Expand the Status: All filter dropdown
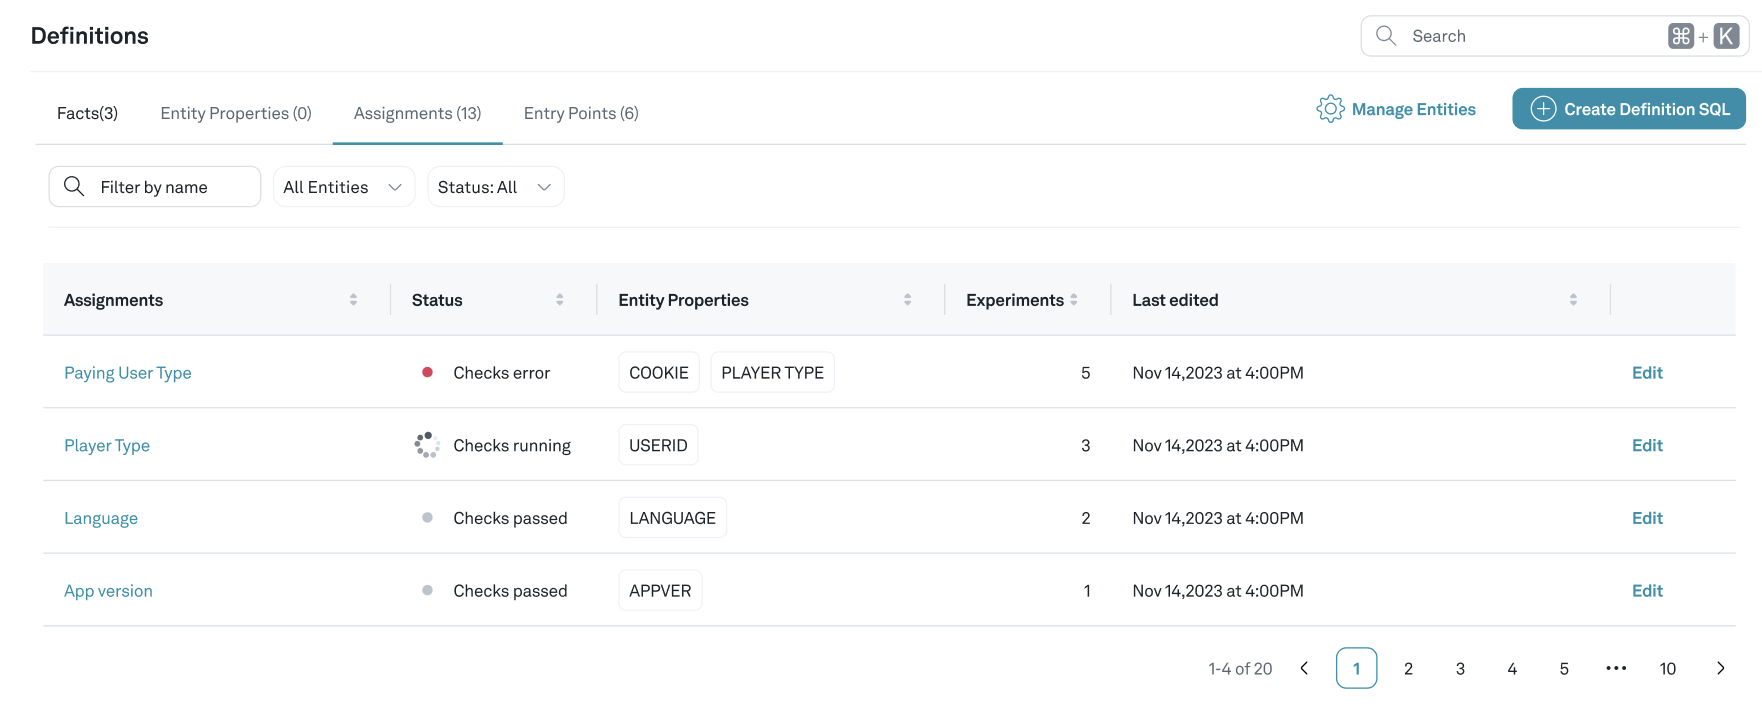Viewport: 1762px width, 710px height. click(495, 187)
